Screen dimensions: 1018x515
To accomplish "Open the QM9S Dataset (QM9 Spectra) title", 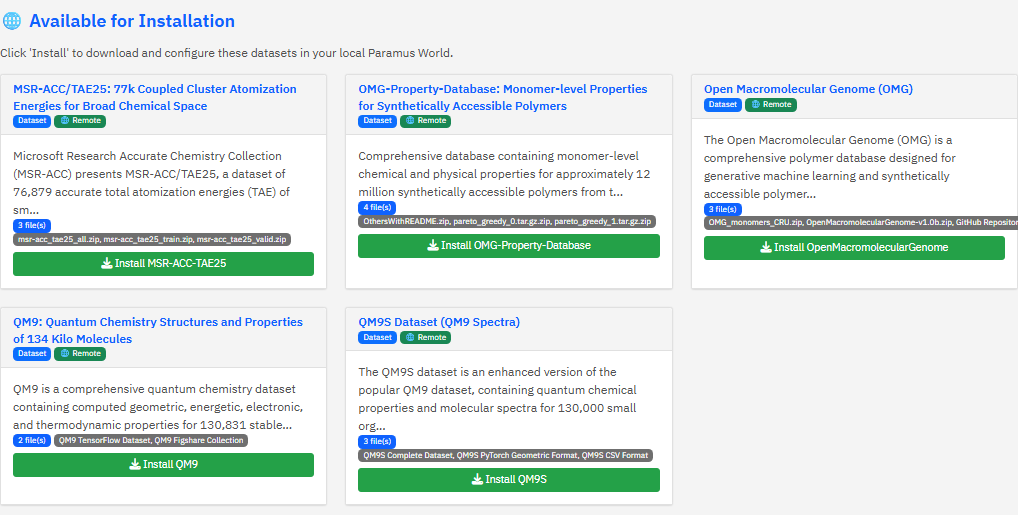I will click(x=439, y=322).
